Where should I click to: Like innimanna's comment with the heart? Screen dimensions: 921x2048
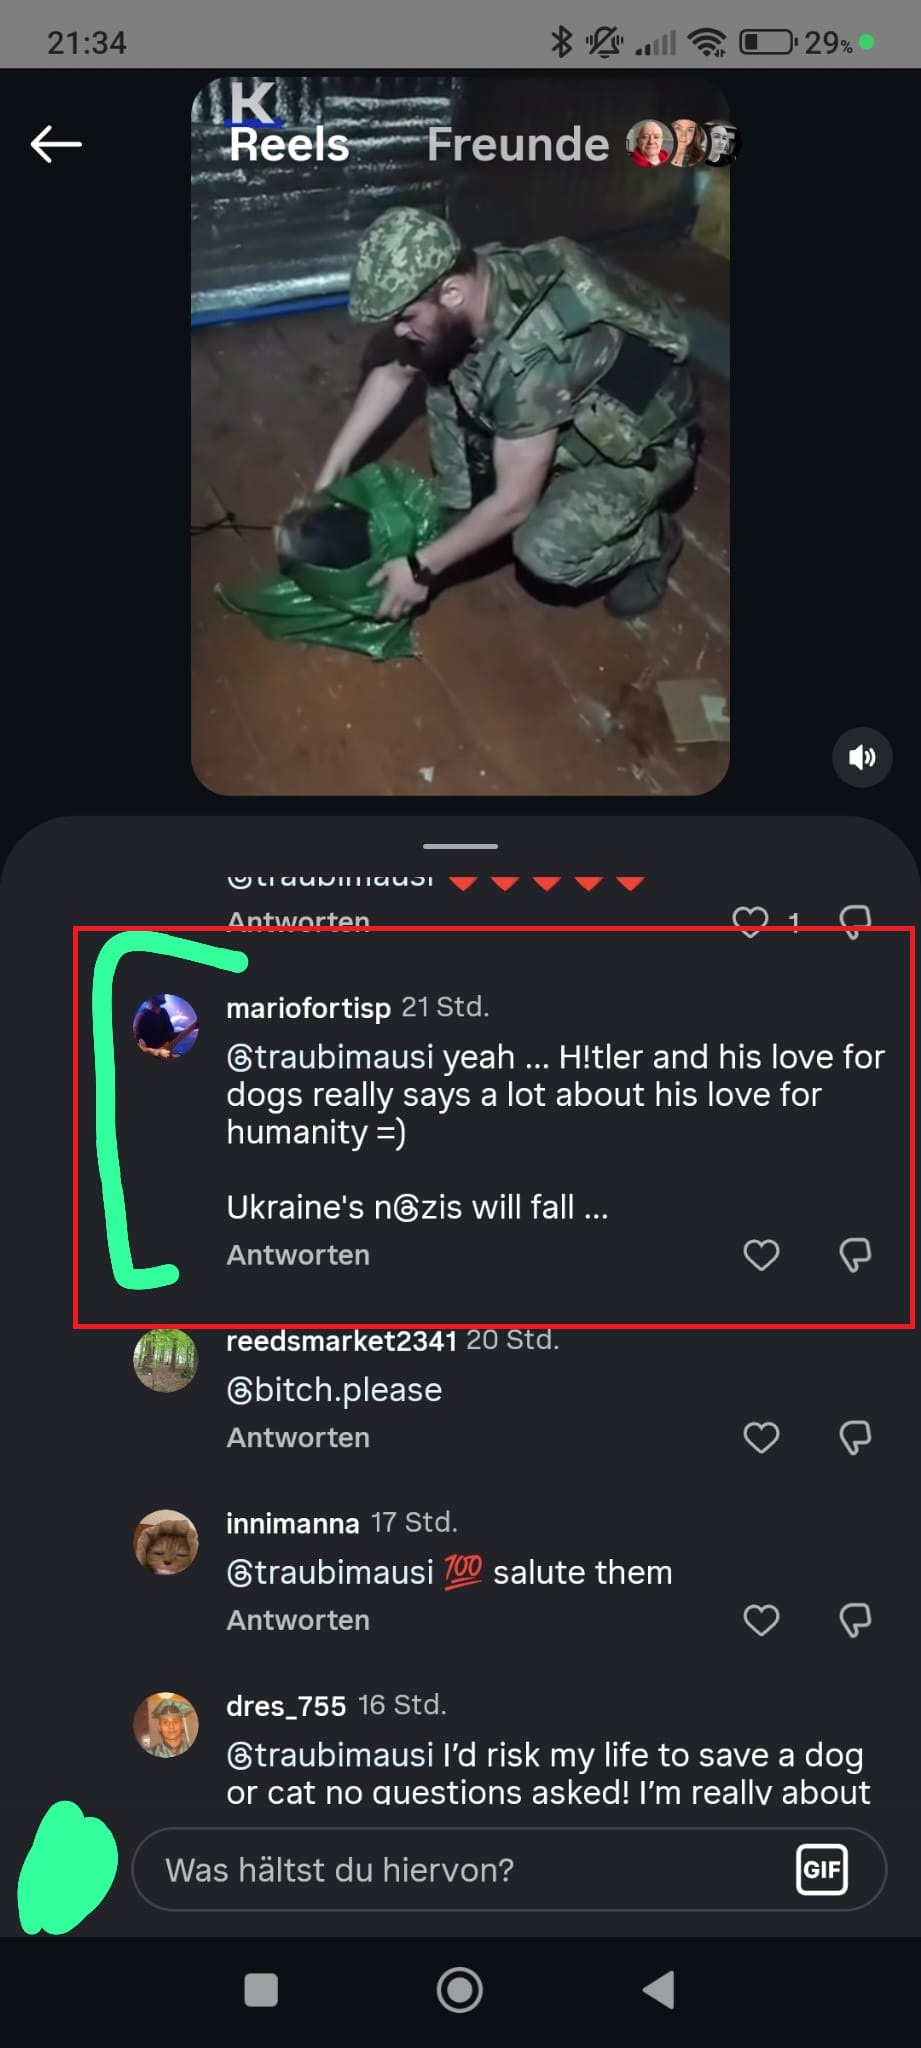[760, 1620]
